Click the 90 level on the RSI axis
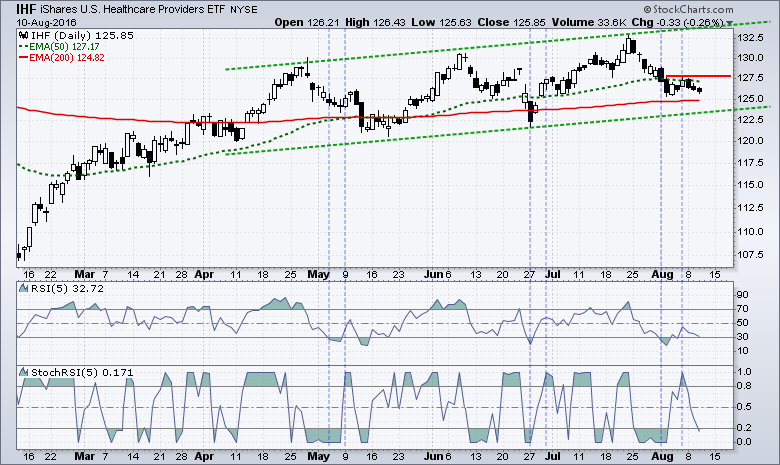This screenshot has height=465, width=780. (743, 295)
